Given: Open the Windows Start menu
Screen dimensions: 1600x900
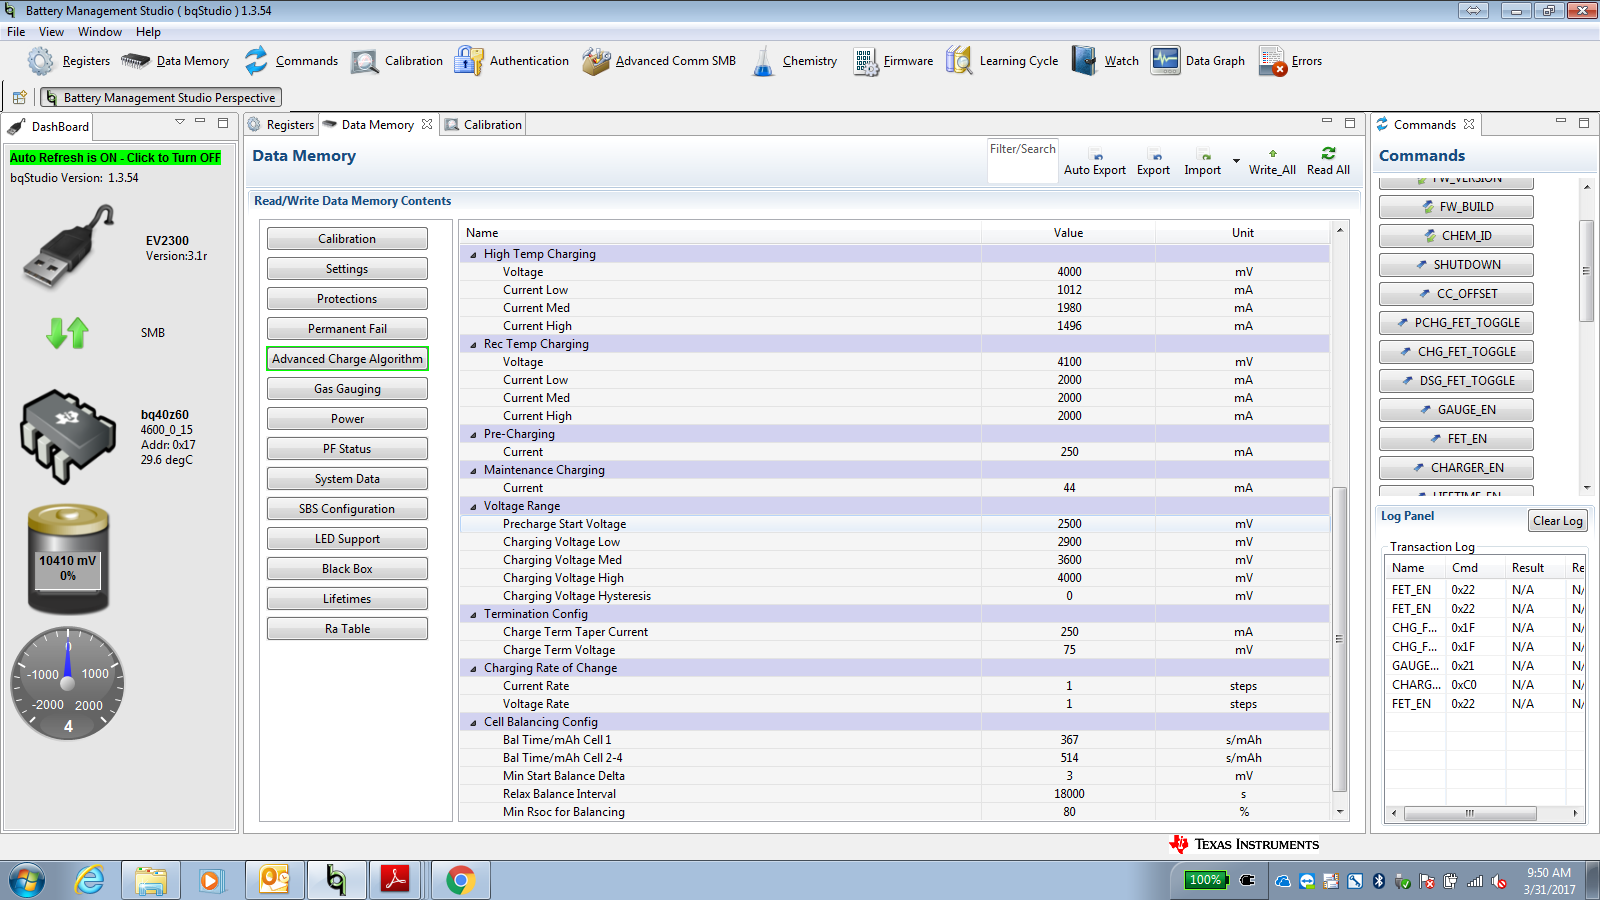Looking at the screenshot, I should [27, 880].
